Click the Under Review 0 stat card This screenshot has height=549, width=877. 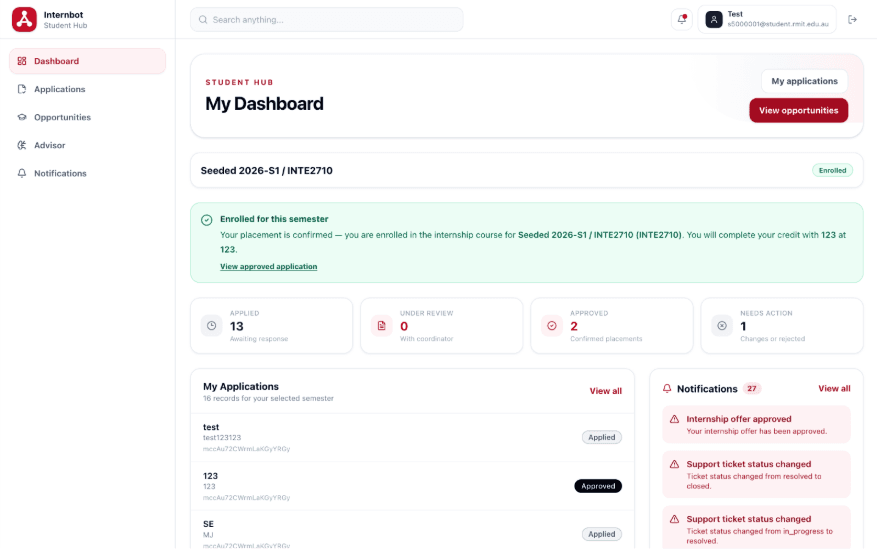pyautogui.click(x=442, y=325)
